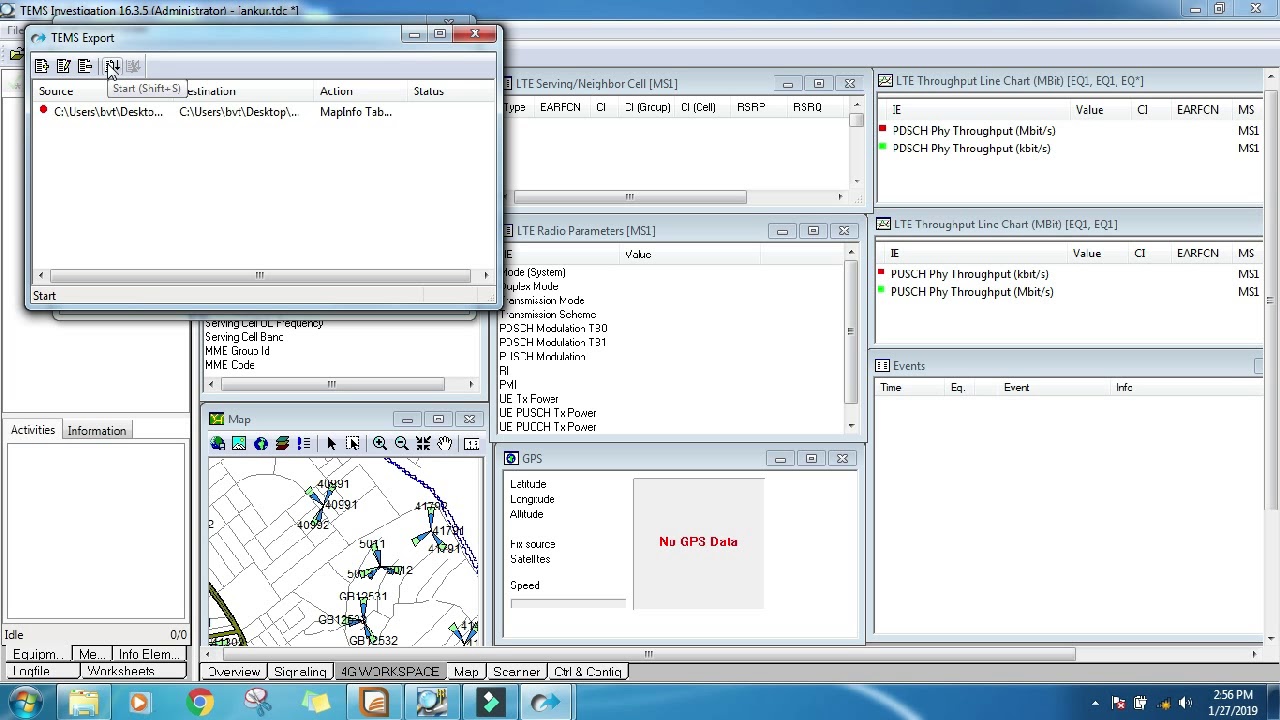This screenshot has width=1280, height=720.
Task: Select the Info Elements navigator tab
Action: 148,654
